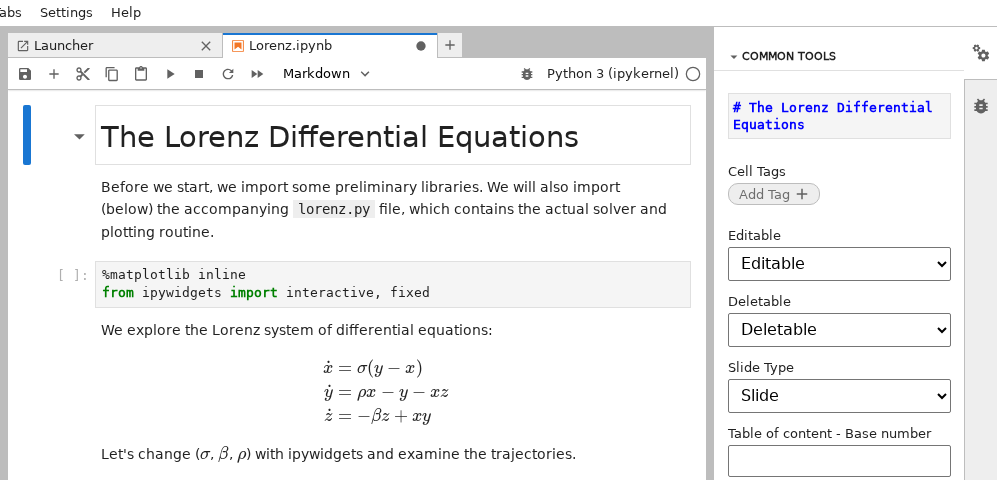Click the Launcher tab icon
Viewport: 997px width, 480px height.
pos(23,46)
